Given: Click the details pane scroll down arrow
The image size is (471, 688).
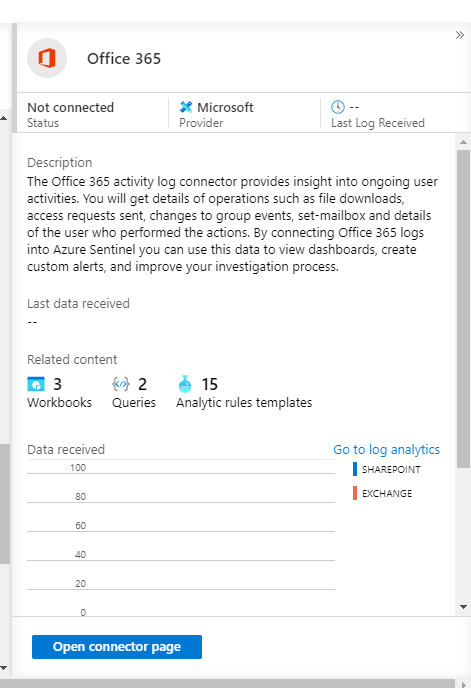Looking at the screenshot, I should coord(463,607).
